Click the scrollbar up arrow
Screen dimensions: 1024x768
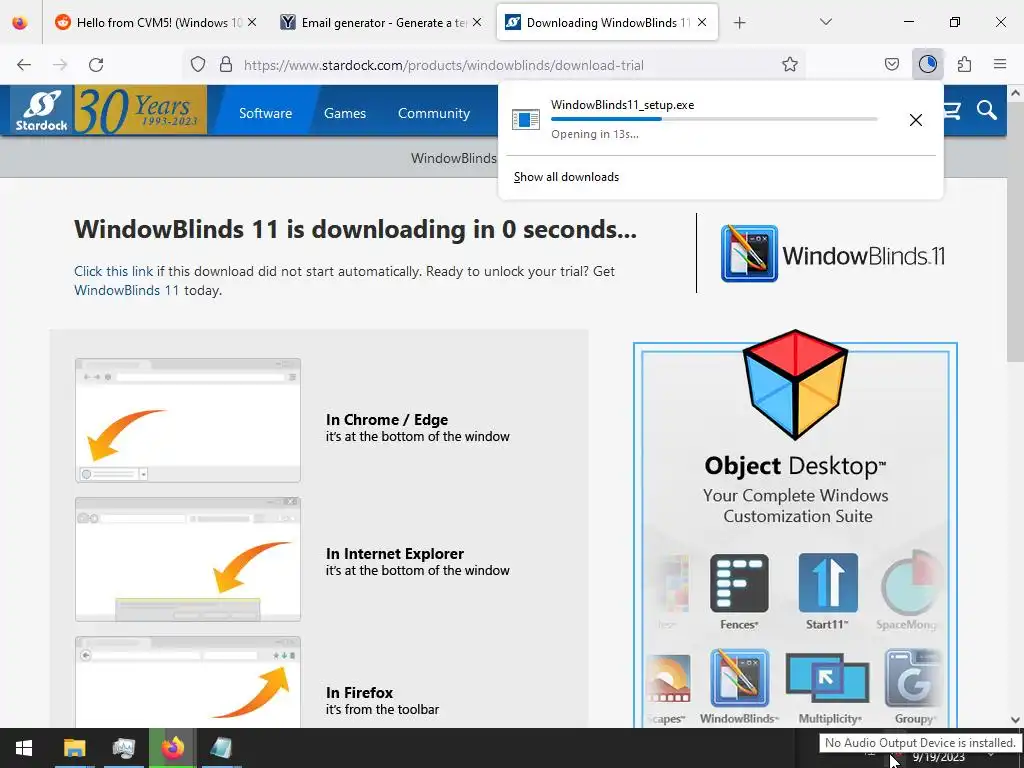1016,93
